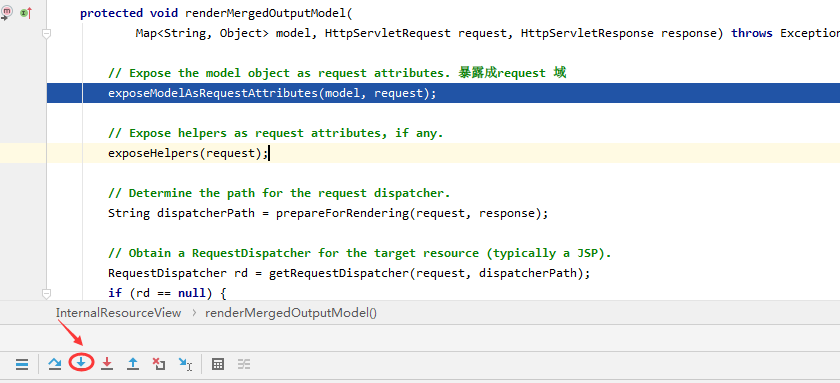Click the implemented-method arrow gutter marker

point(26,13)
